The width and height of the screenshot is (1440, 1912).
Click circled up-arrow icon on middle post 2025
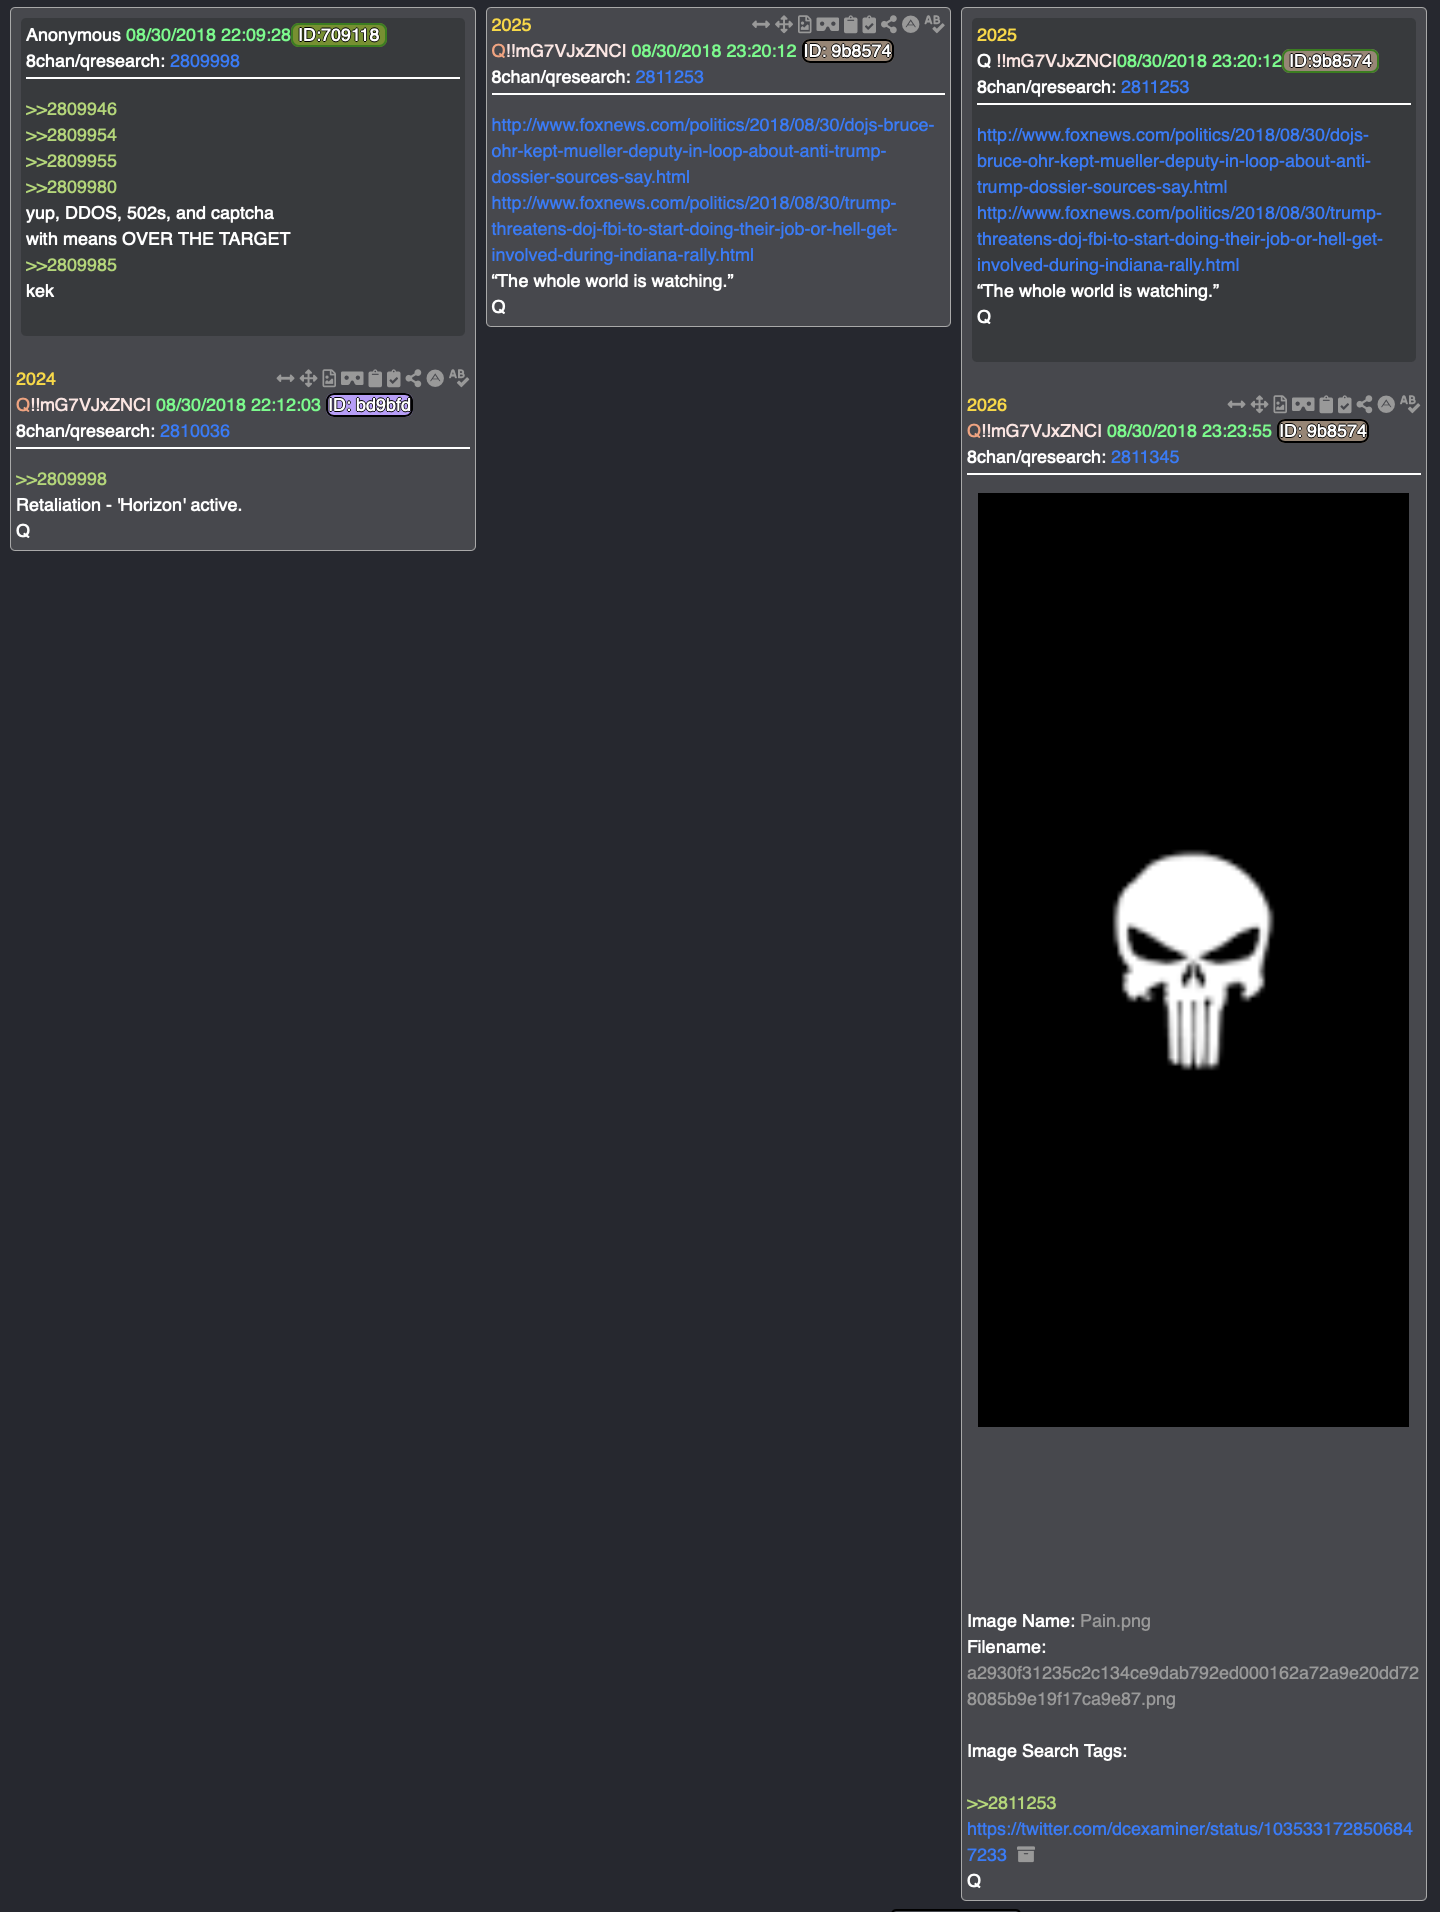tap(911, 24)
